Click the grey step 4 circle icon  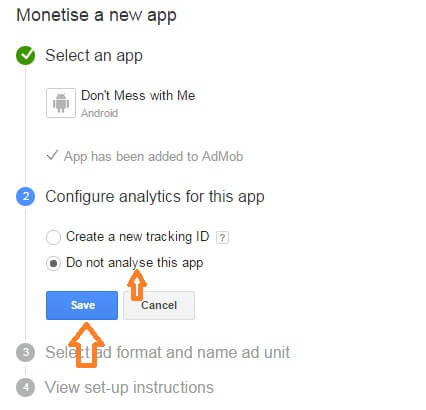coord(25,387)
